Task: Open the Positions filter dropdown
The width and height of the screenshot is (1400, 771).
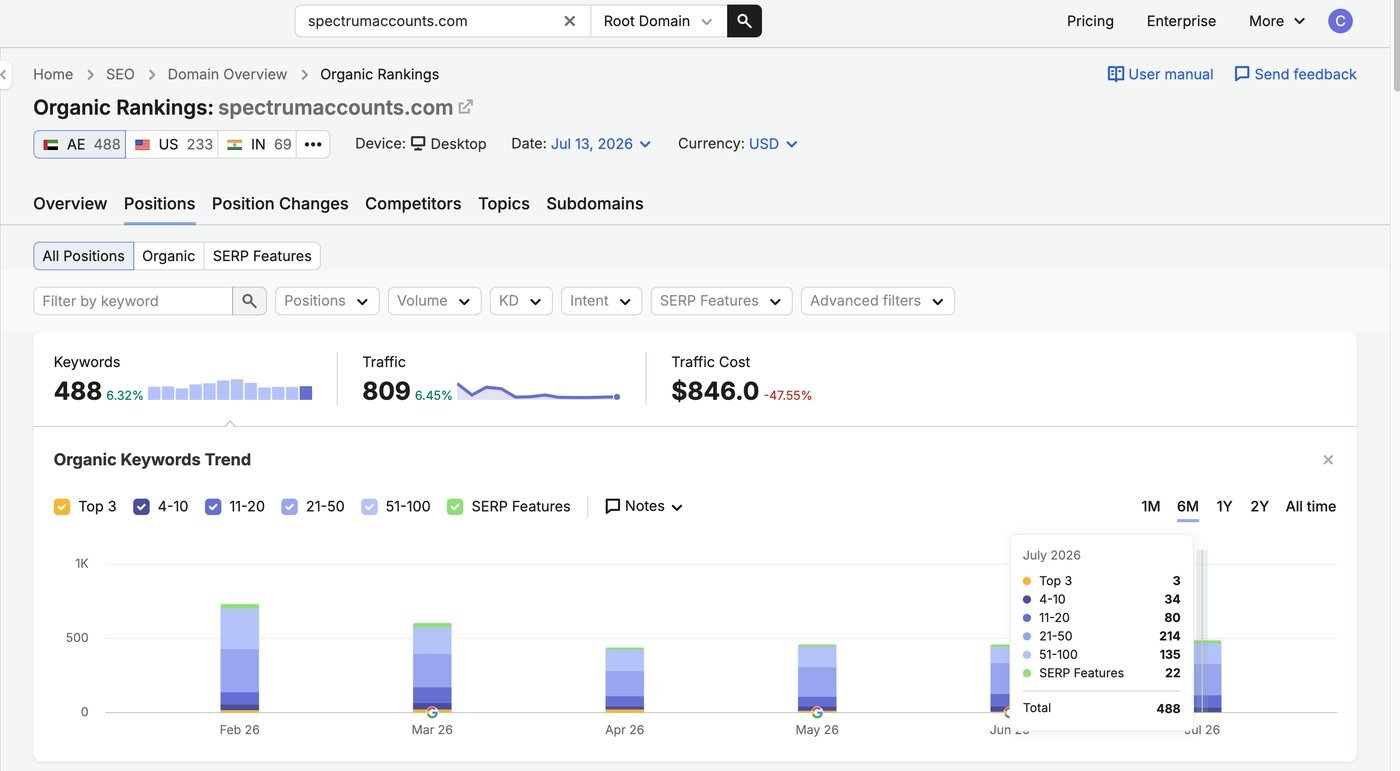Action: pyautogui.click(x=327, y=301)
